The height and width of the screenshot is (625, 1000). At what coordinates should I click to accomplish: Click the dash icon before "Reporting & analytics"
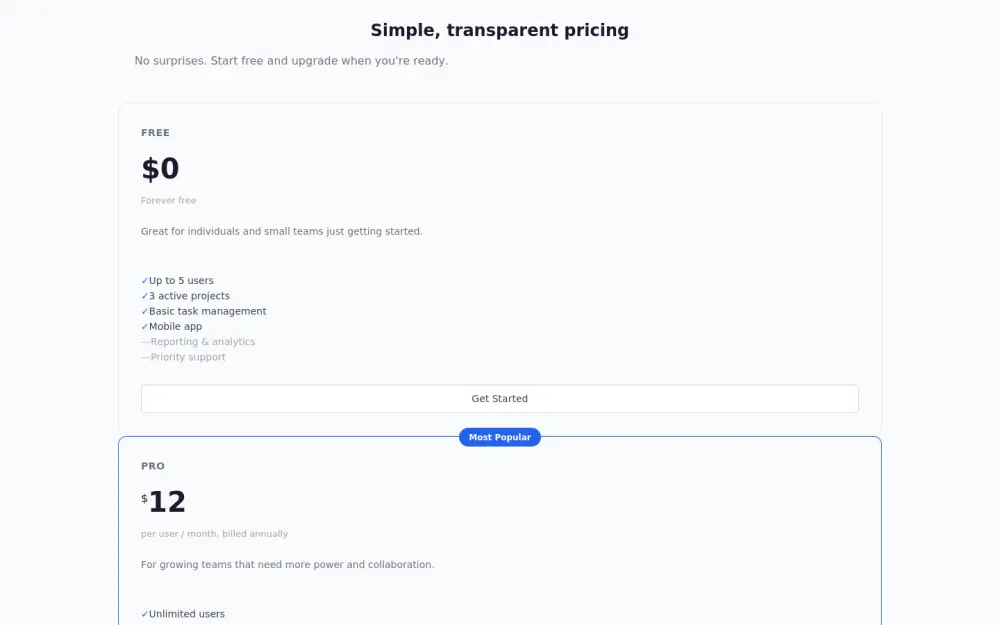pyautogui.click(x=145, y=341)
